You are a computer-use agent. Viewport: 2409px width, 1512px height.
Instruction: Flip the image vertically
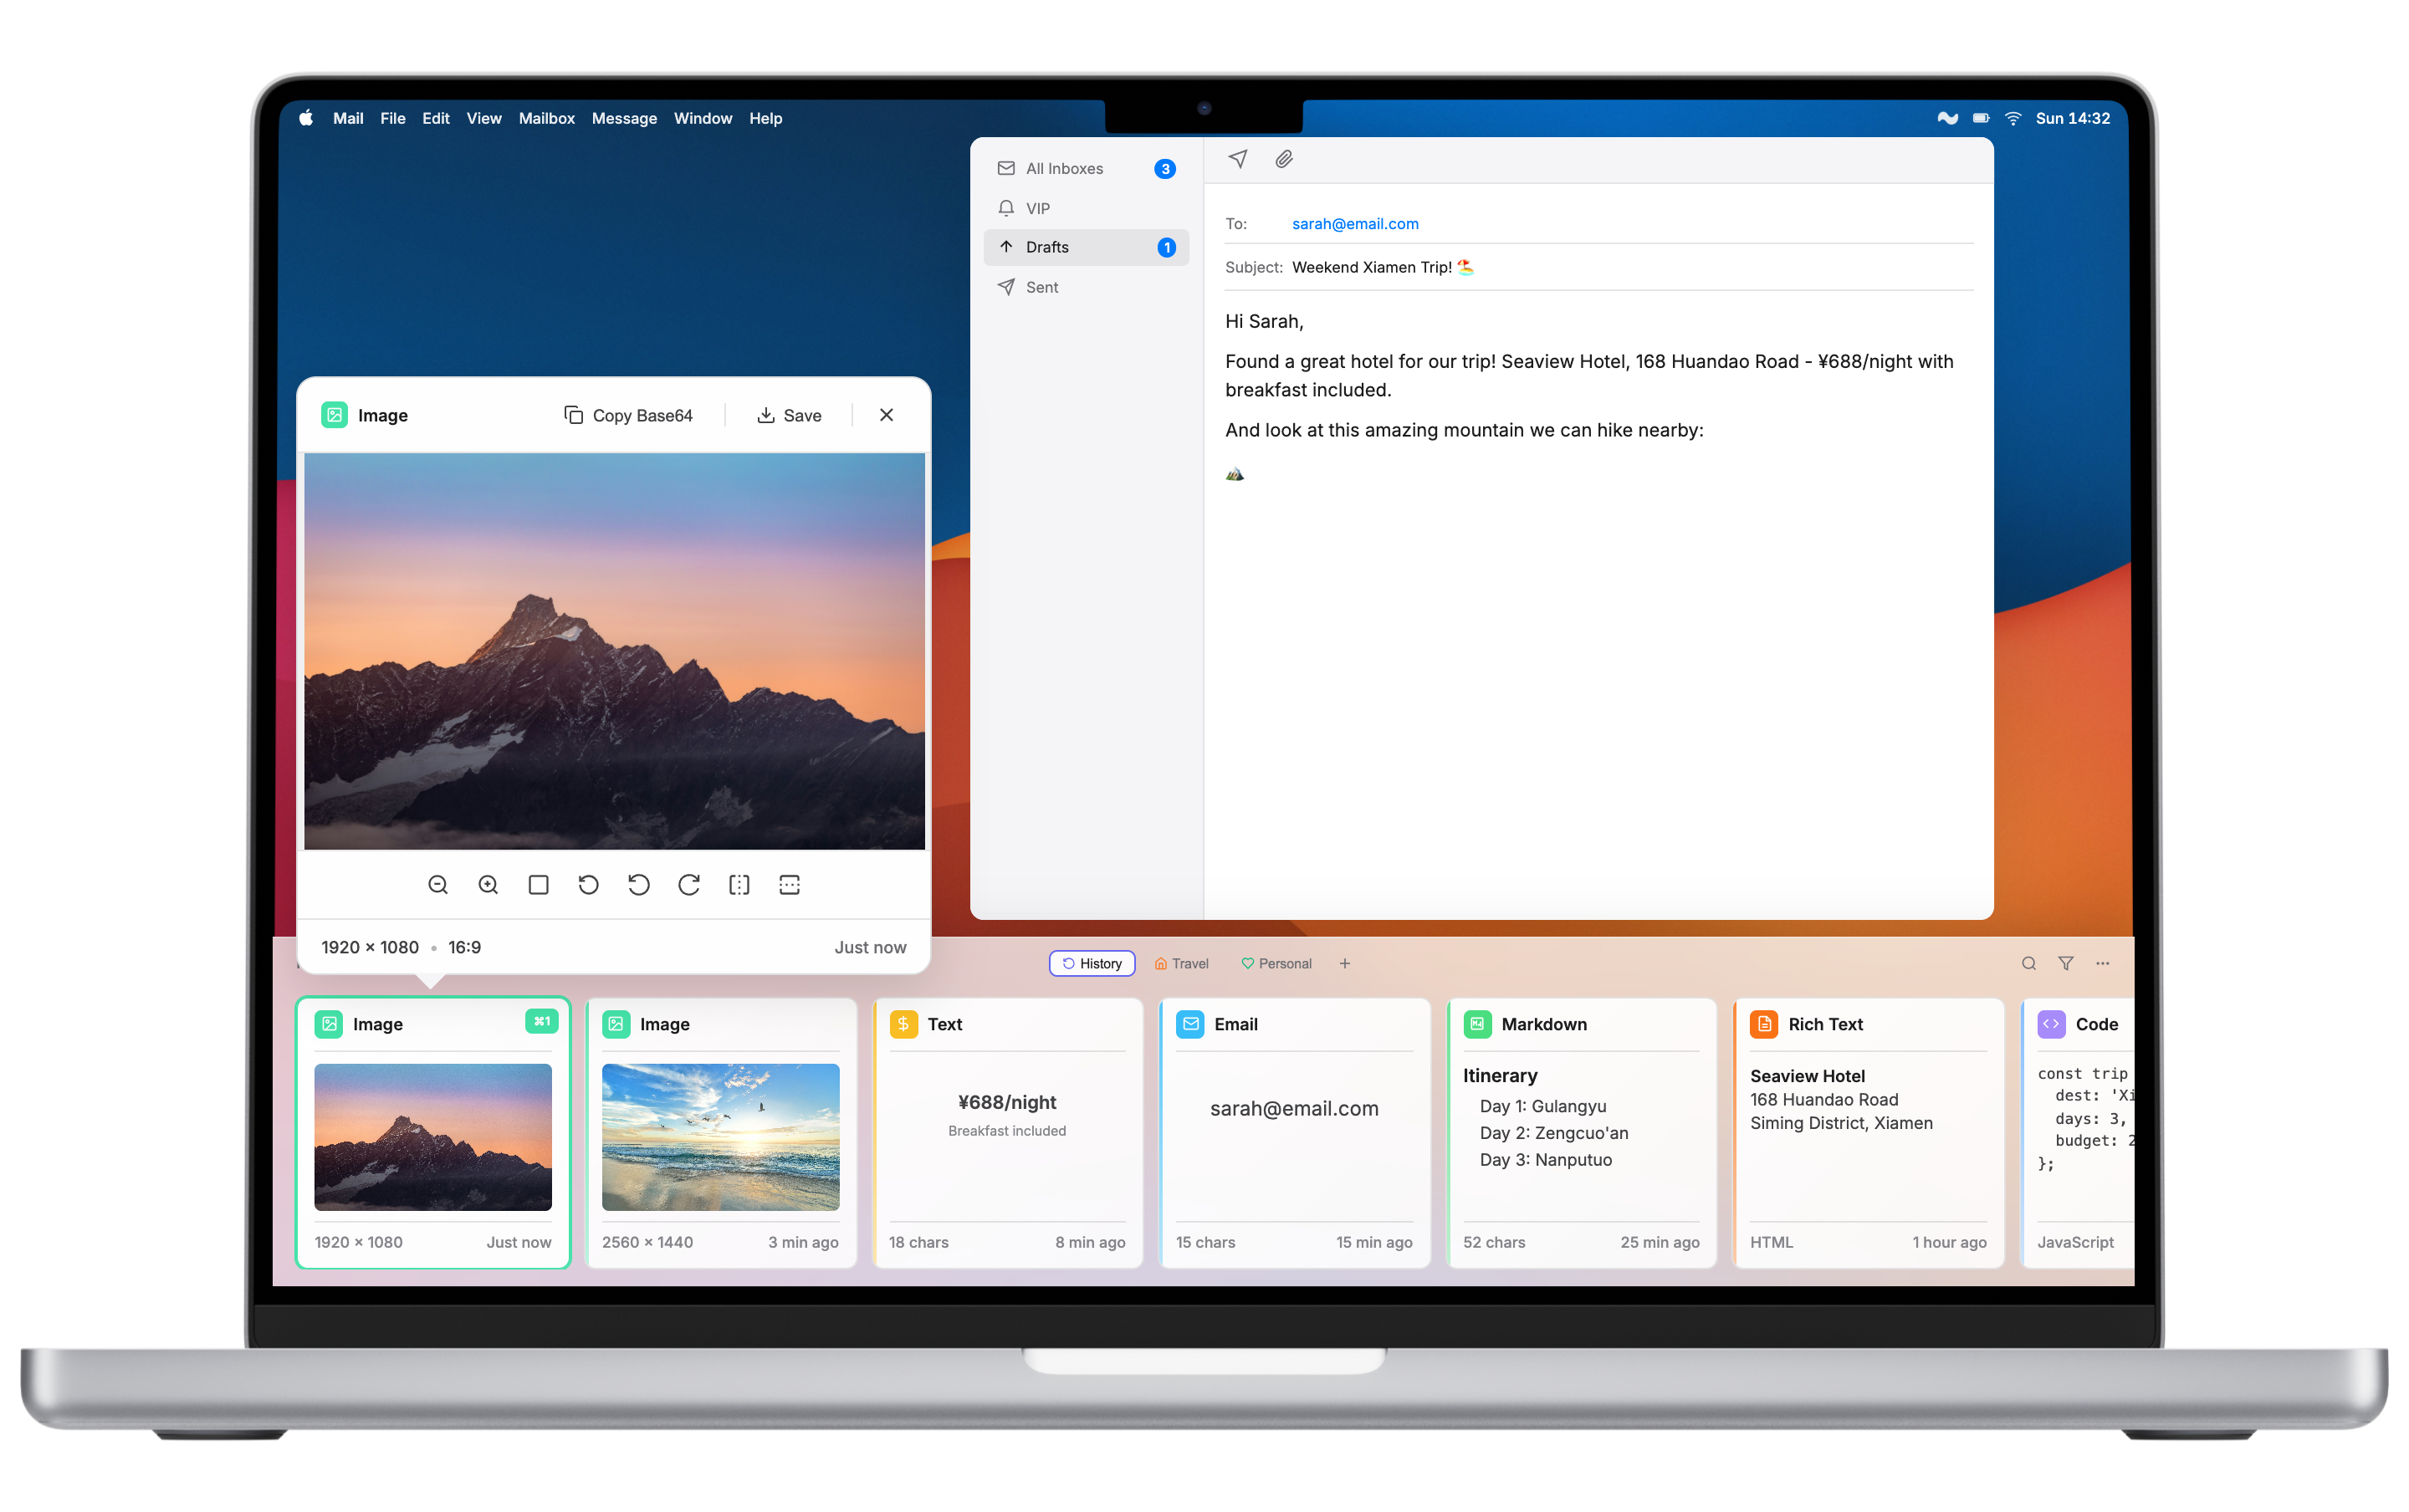(789, 884)
